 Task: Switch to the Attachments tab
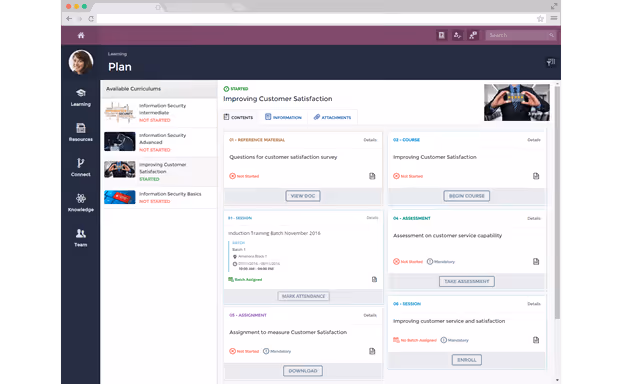click(332, 117)
